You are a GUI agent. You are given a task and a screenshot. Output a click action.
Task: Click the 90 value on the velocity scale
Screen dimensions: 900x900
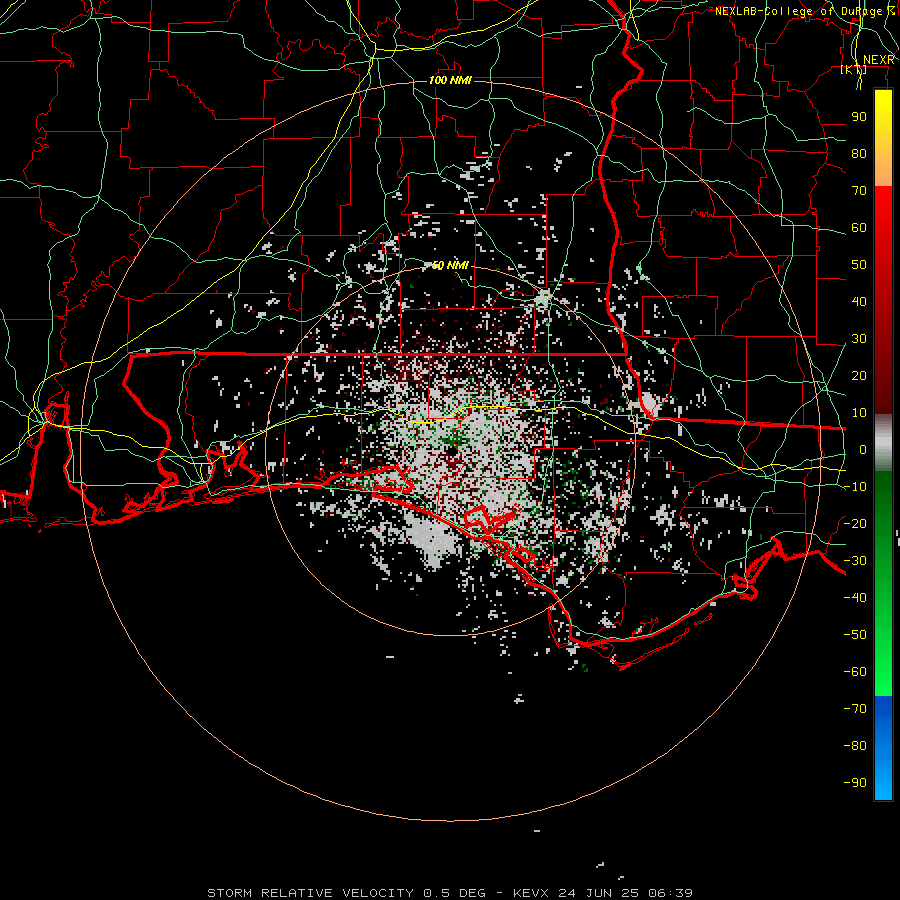click(x=859, y=117)
